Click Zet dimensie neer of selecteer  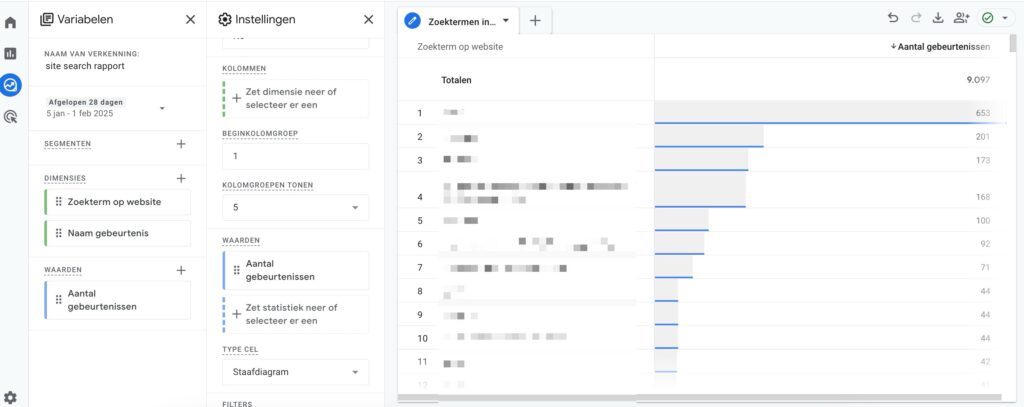pos(295,99)
